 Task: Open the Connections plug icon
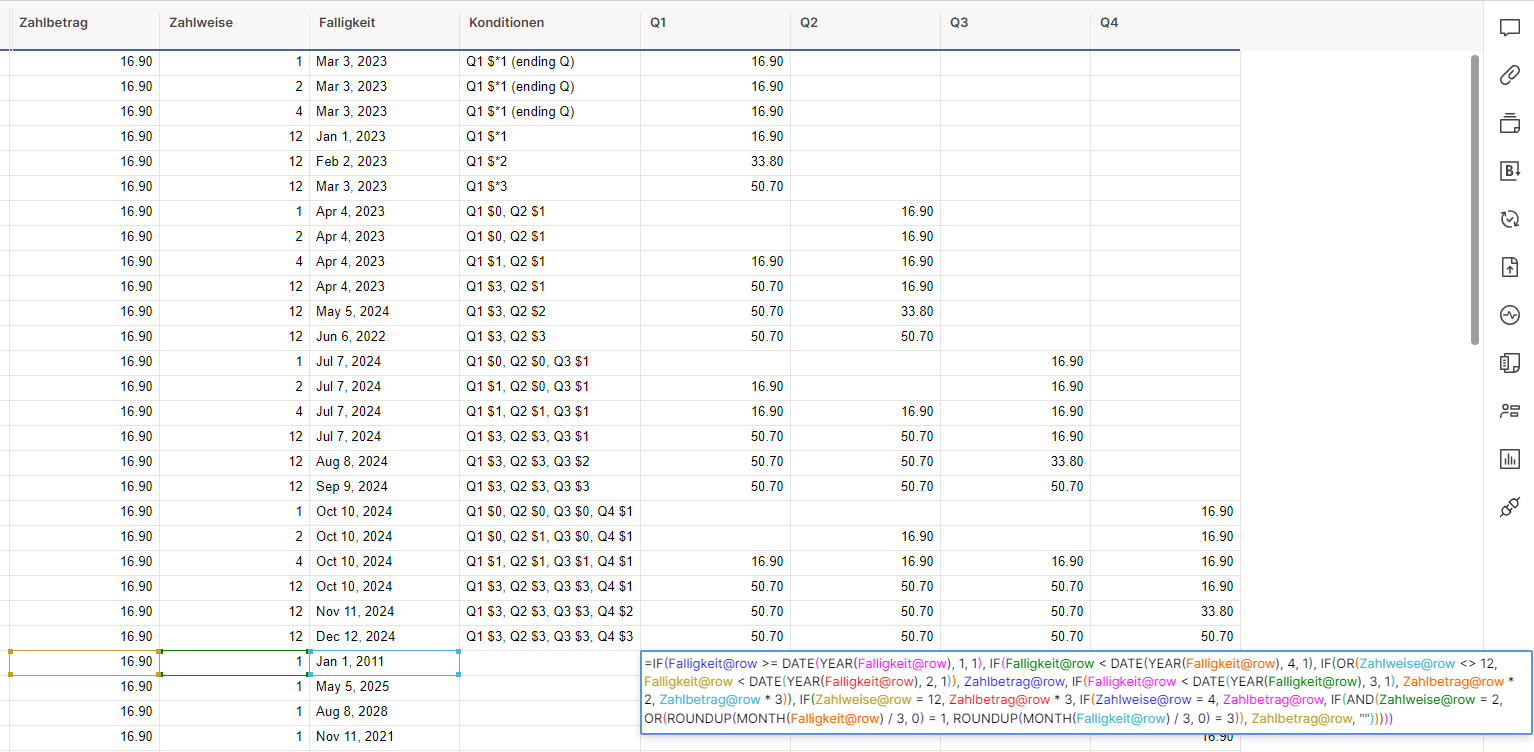1509,507
